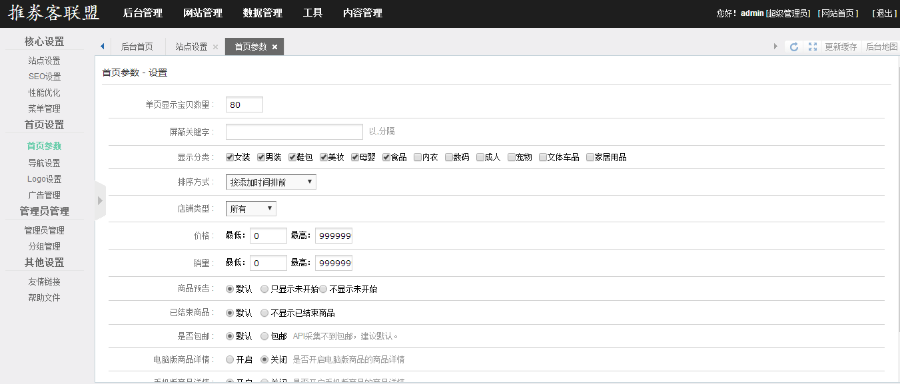
Task: Select 只显示未开始 radio option
Action: [x=264, y=289]
